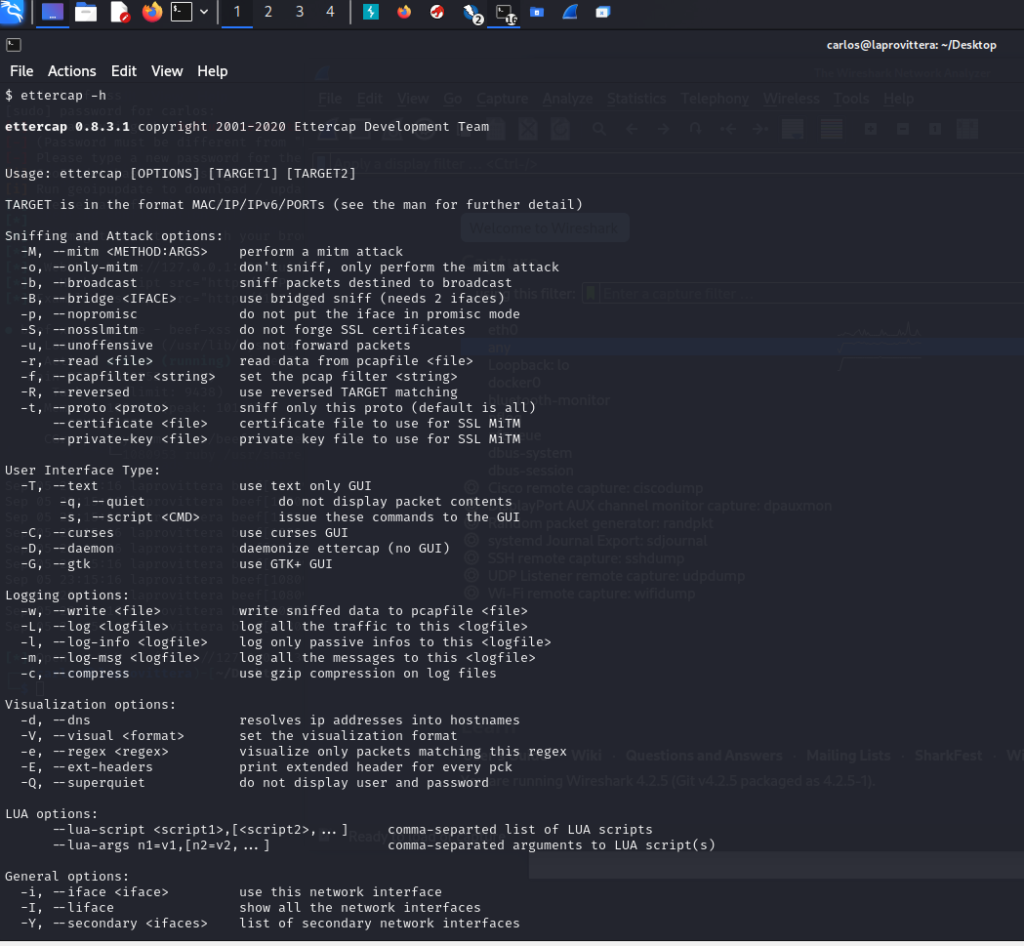Click the show desktop panel icon
Viewport: 1024px width, 946px height.
tap(53, 12)
